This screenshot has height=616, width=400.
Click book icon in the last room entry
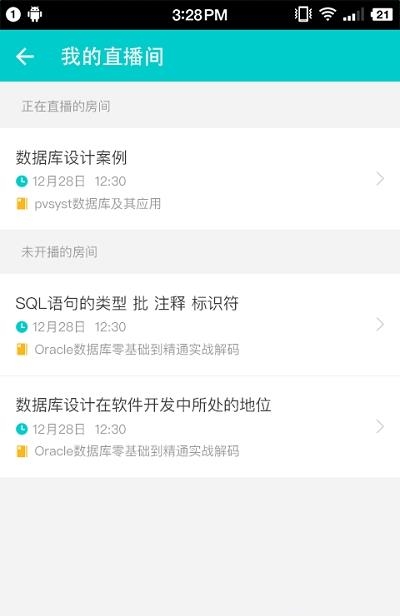22,451
